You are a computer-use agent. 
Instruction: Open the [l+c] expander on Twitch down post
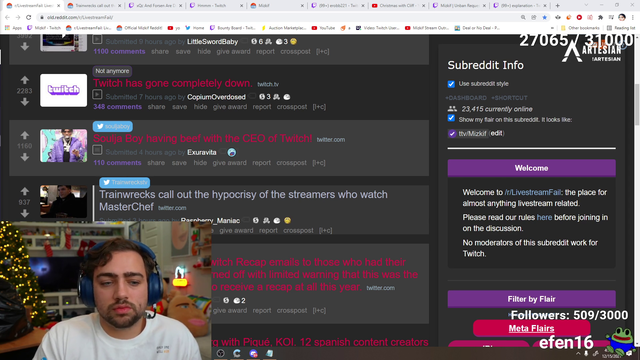(x=319, y=107)
